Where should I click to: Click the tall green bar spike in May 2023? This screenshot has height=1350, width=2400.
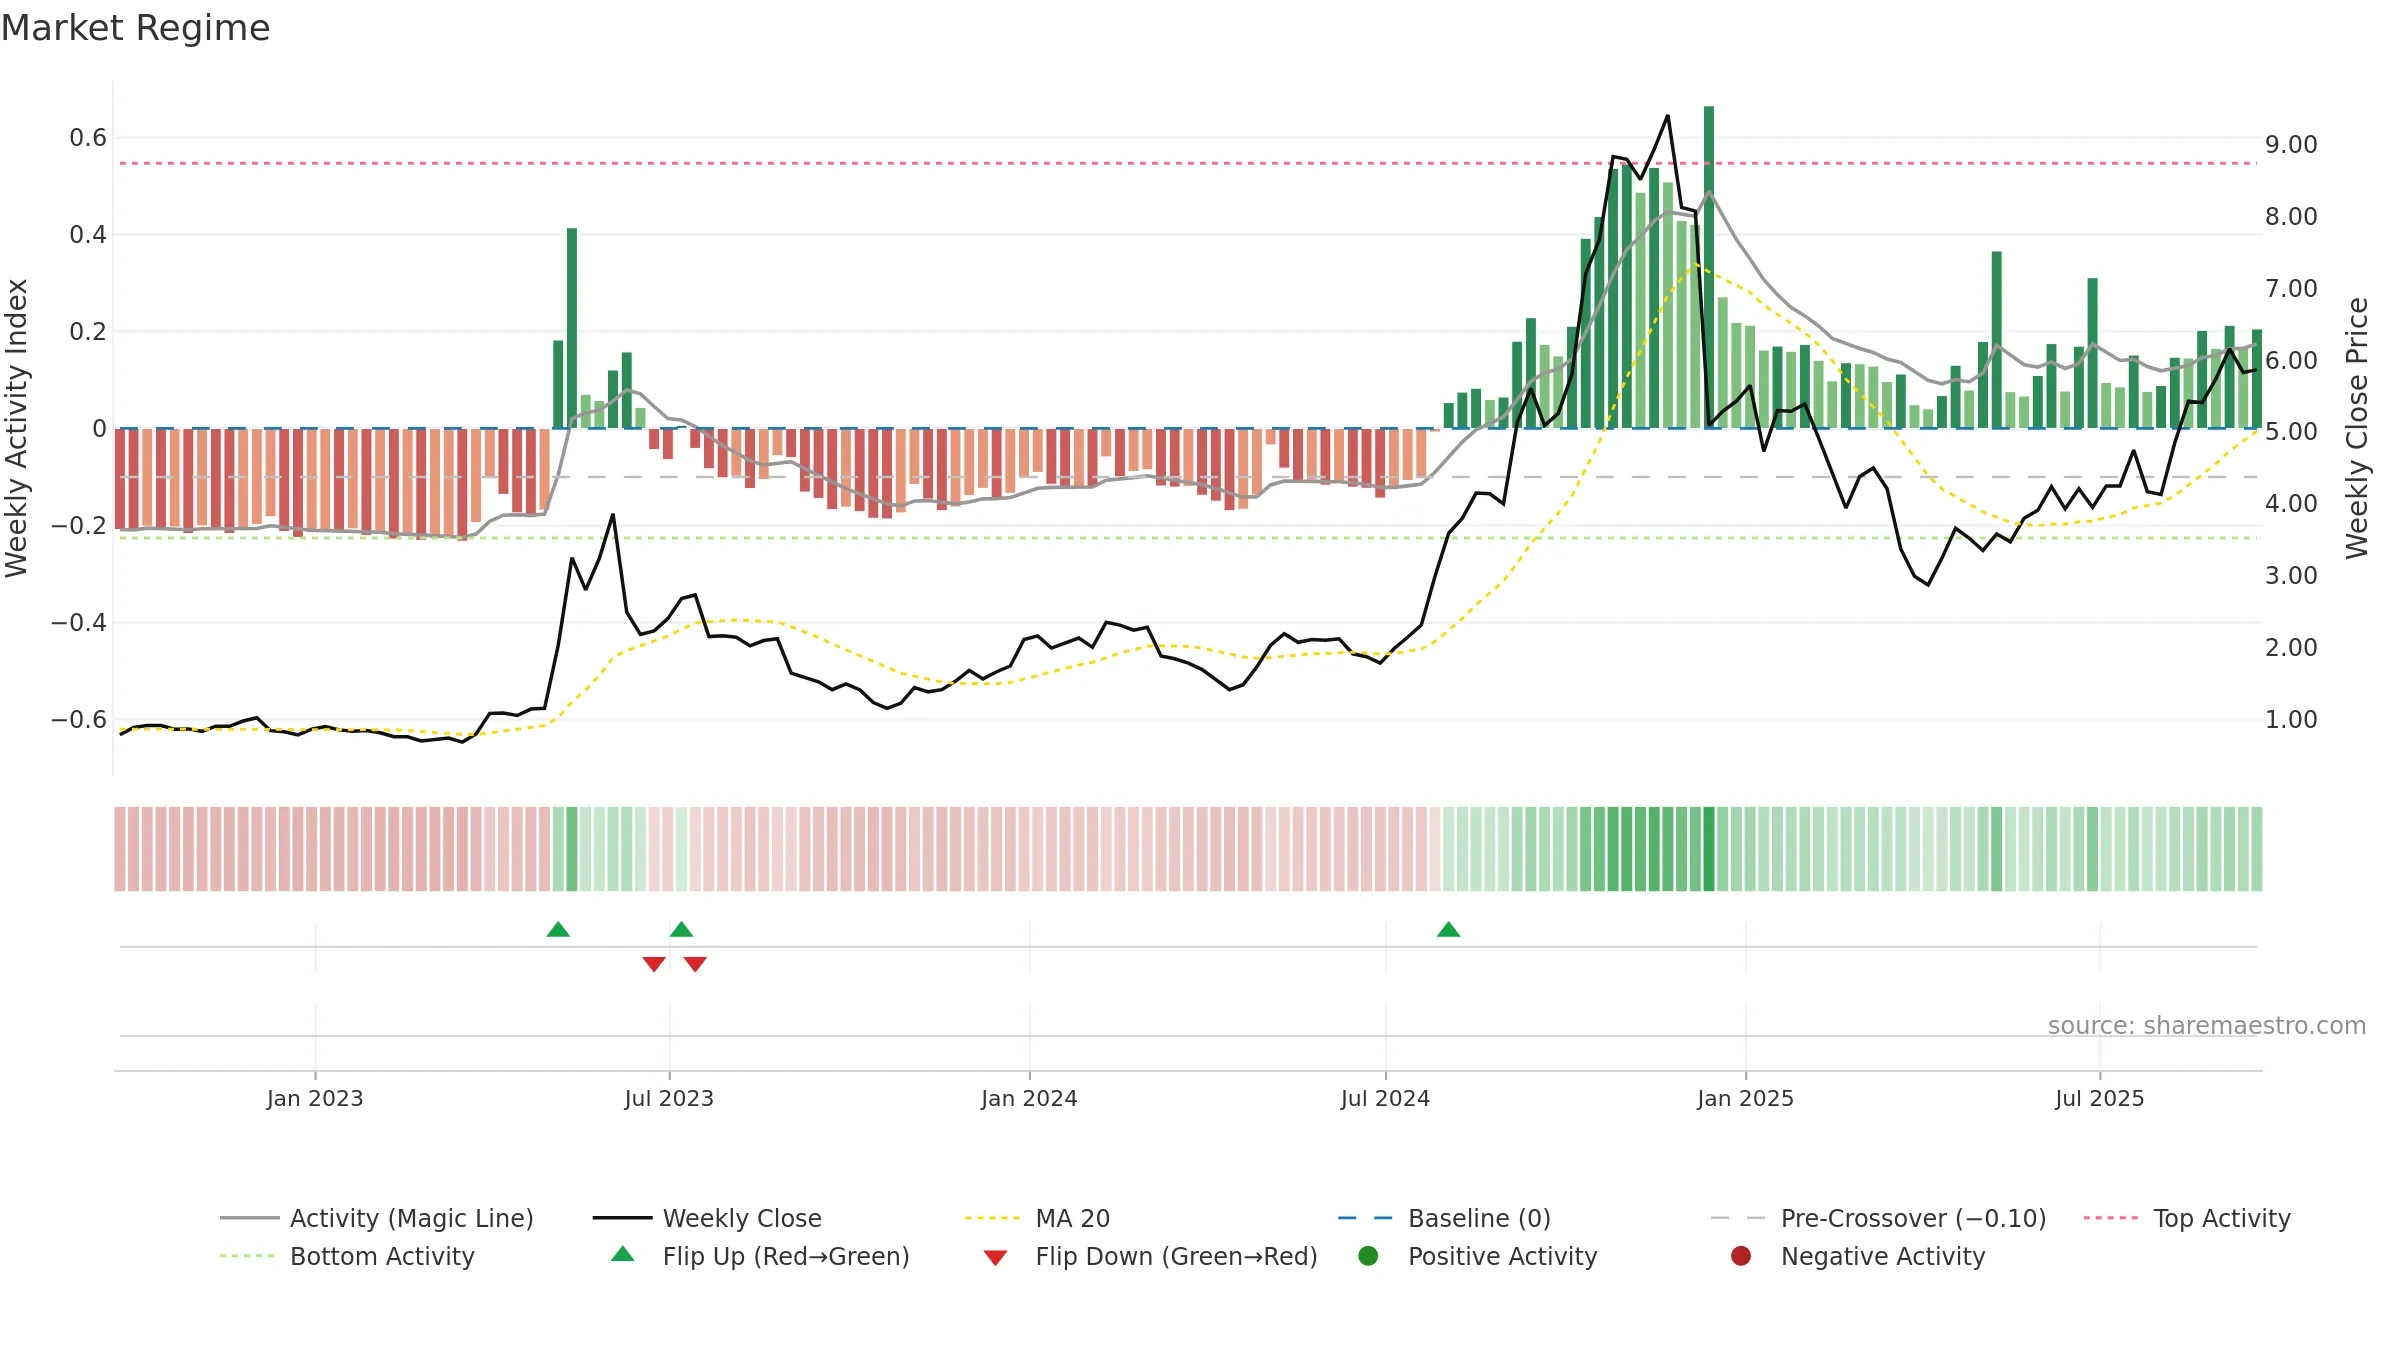coord(572,328)
